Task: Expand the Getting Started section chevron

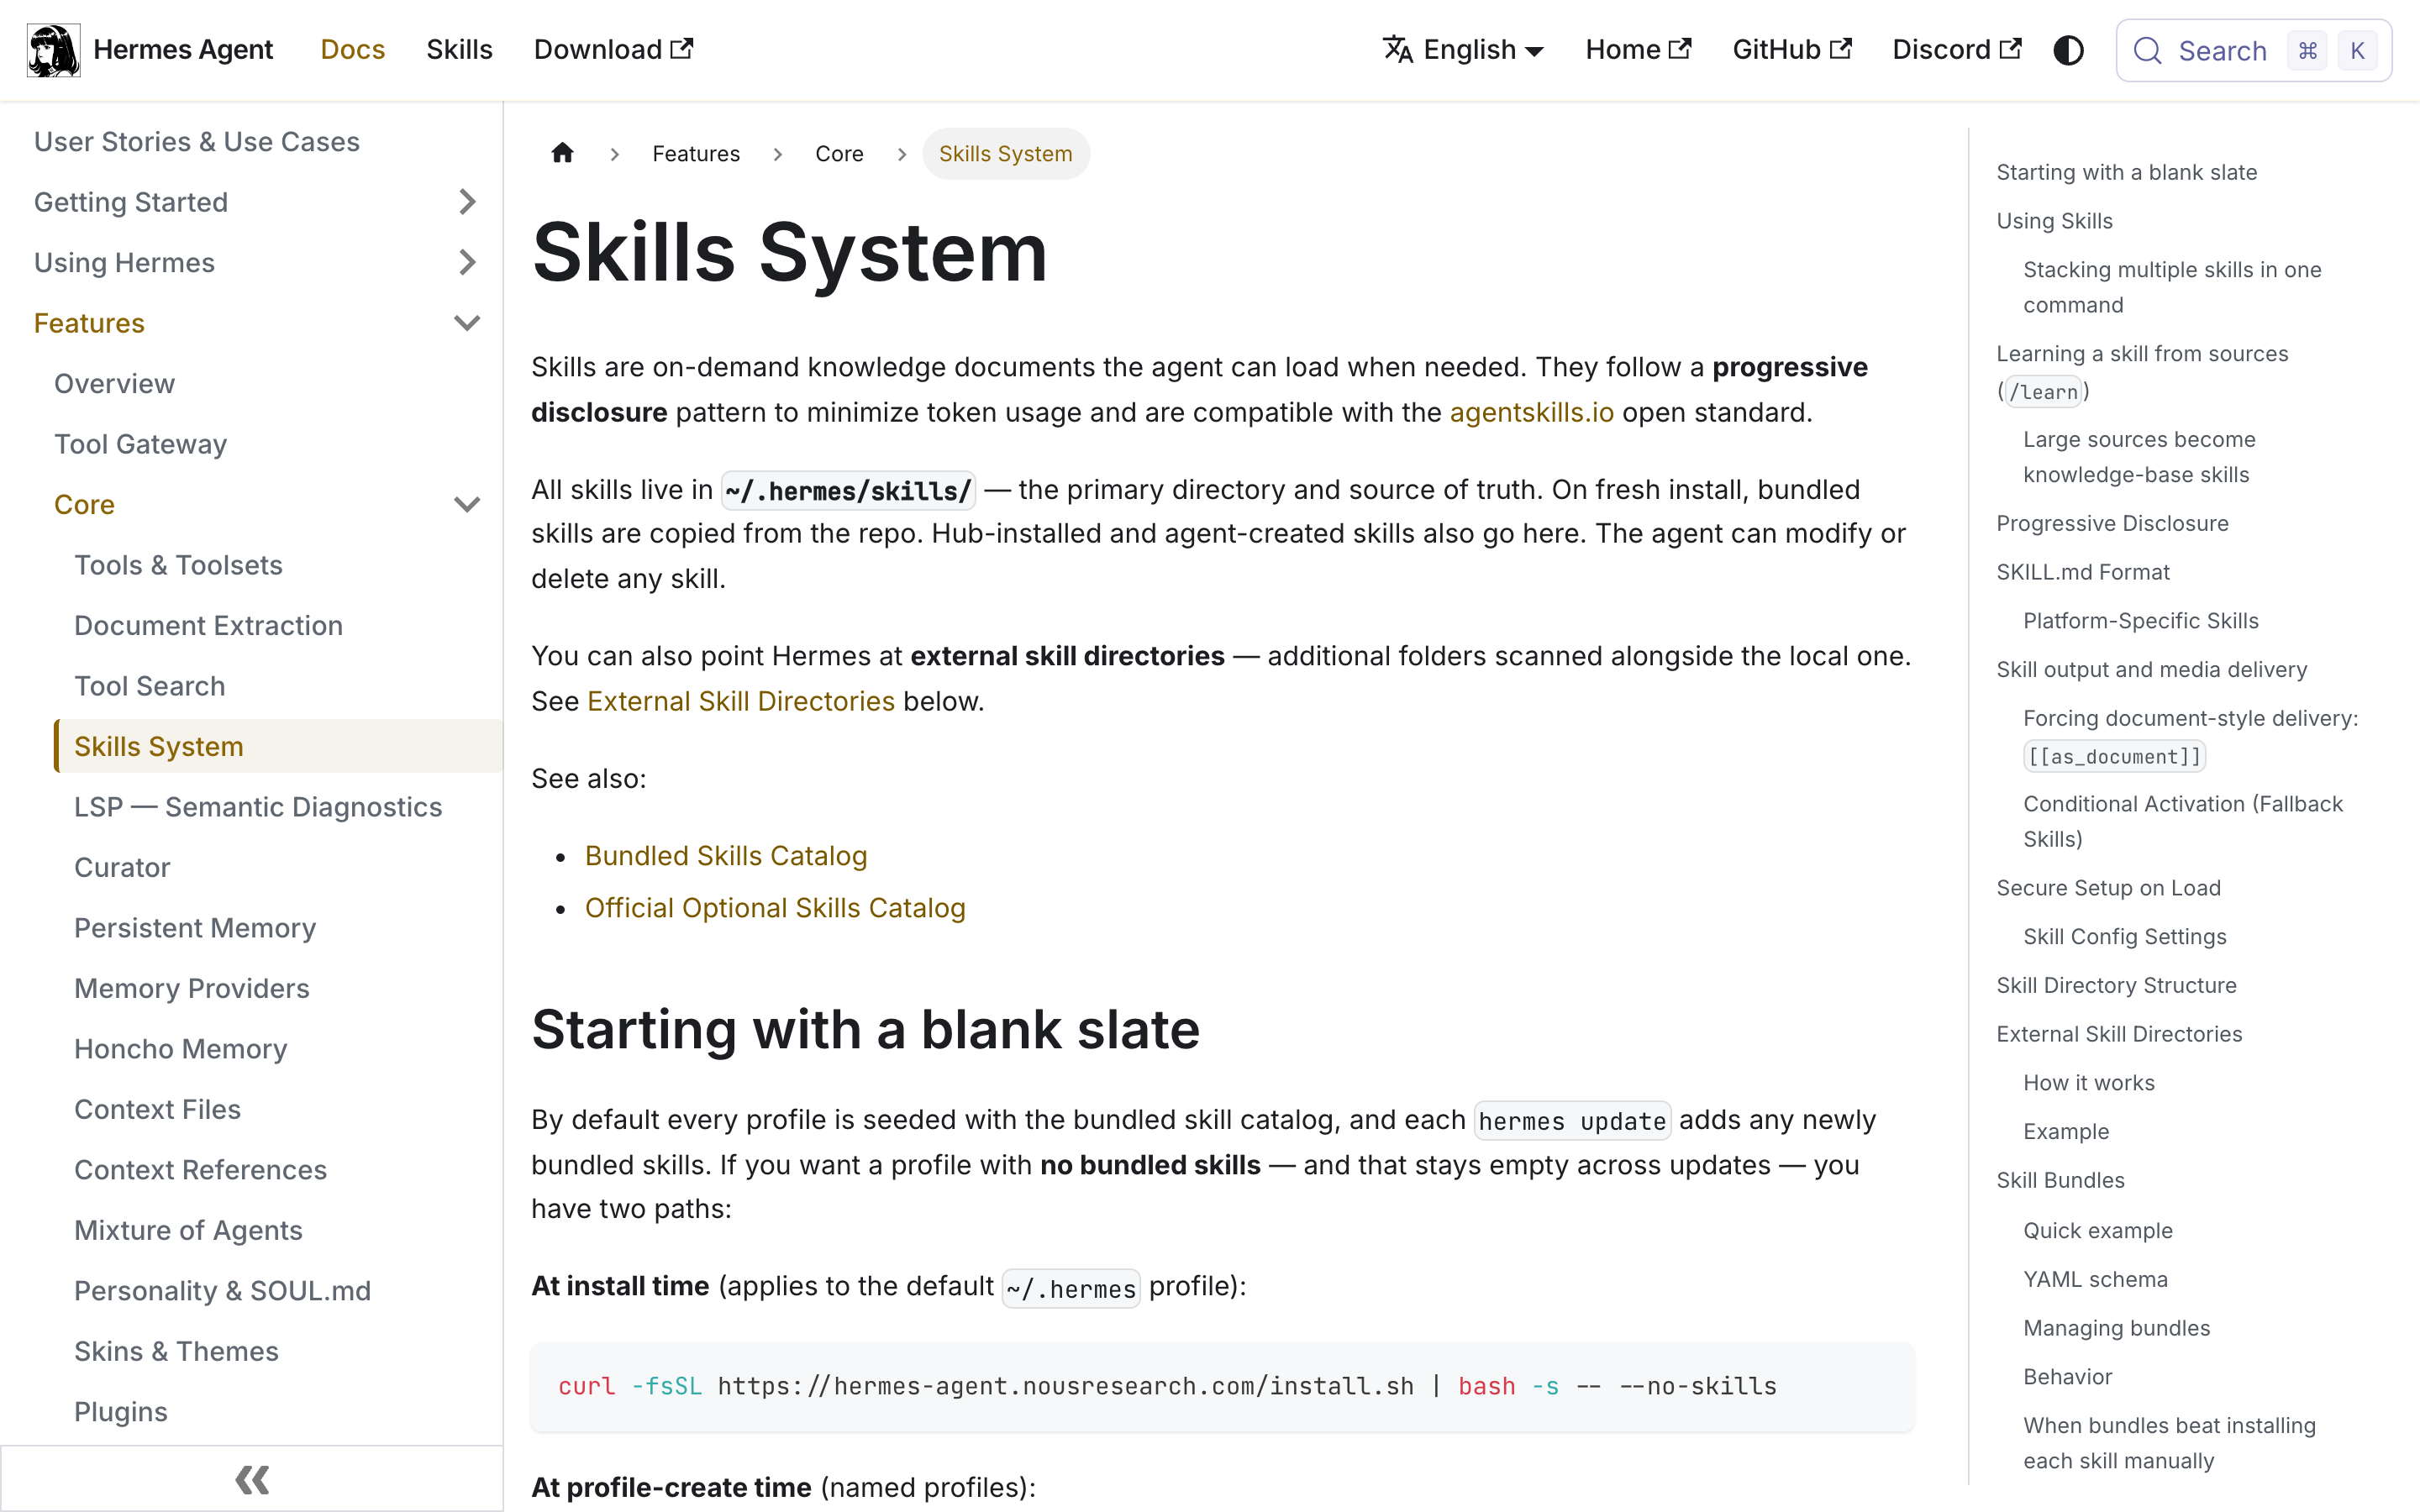Action: pos(467,202)
